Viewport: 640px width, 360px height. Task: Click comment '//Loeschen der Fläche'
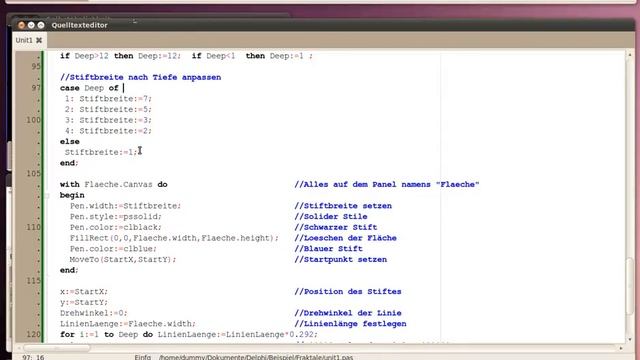pos(345,238)
